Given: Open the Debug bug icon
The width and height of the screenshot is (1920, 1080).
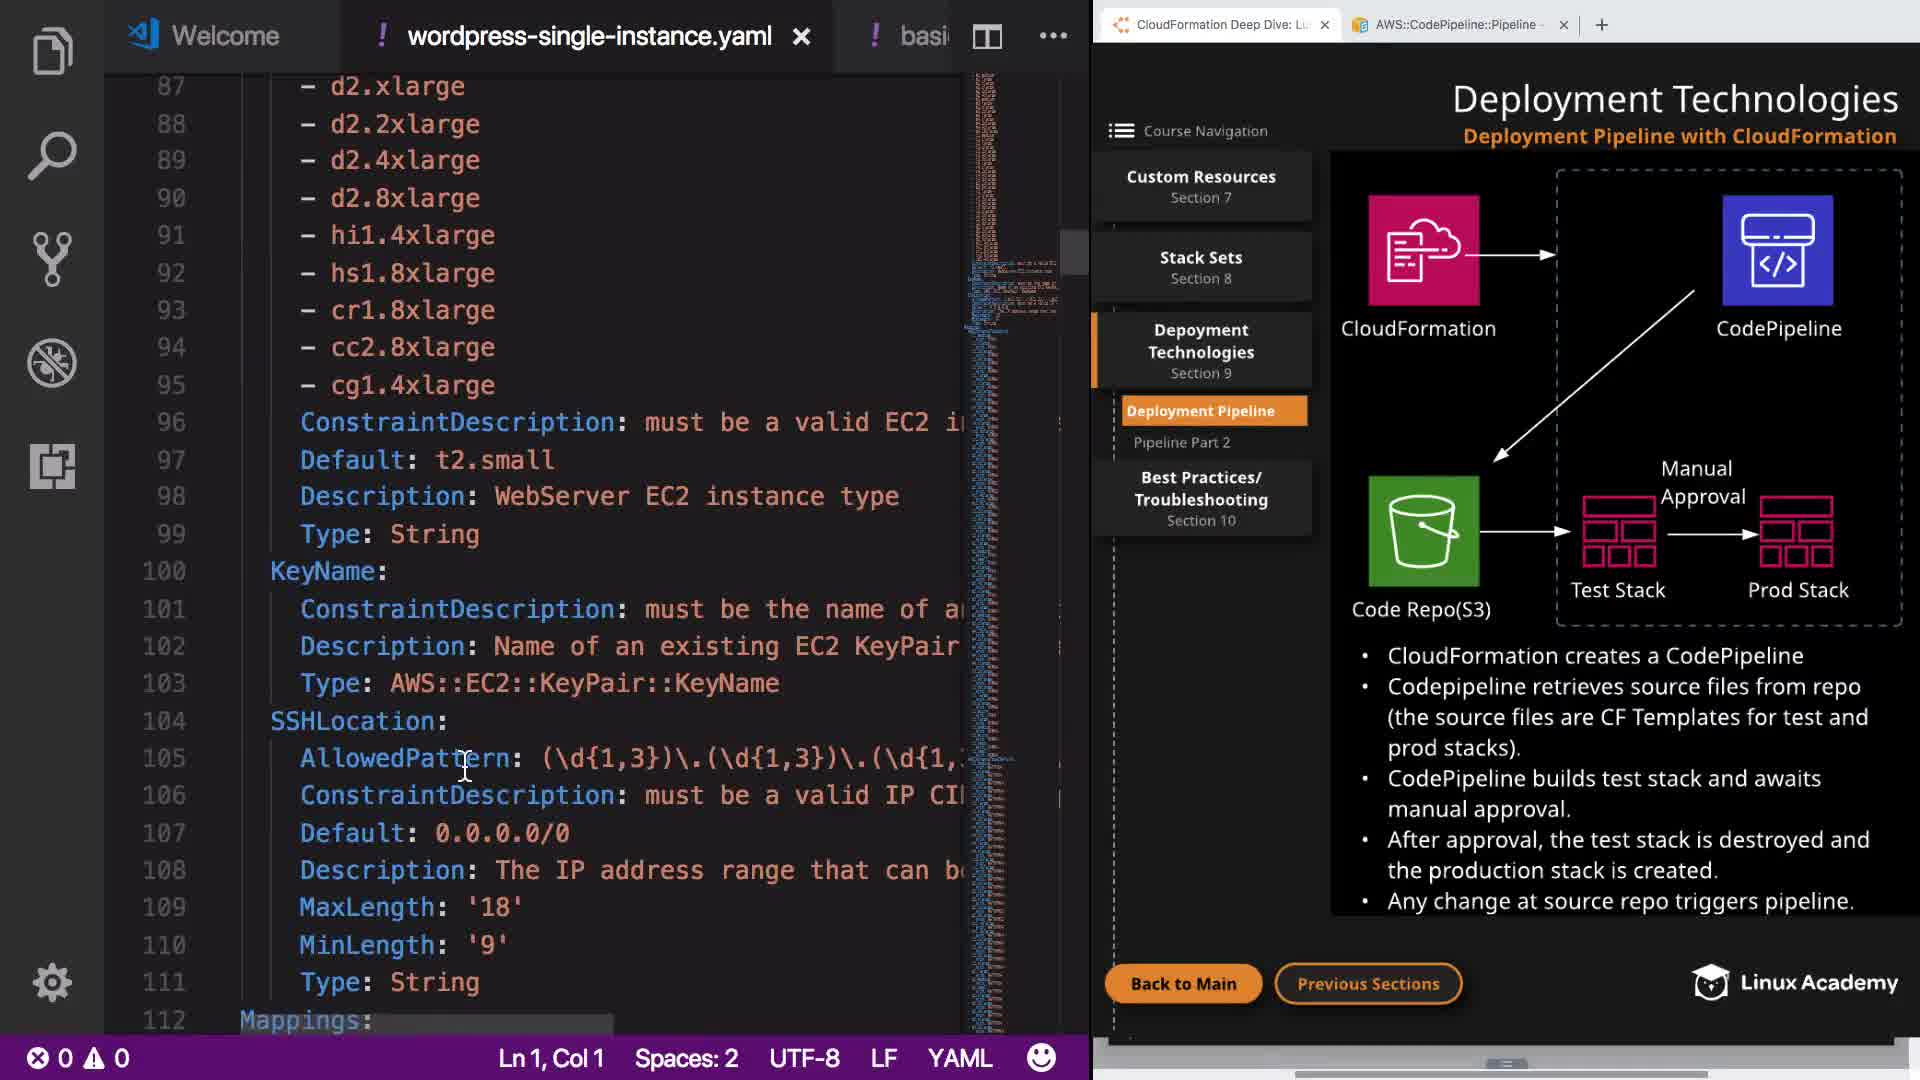Looking at the screenshot, I should click(x=52, y=363).
